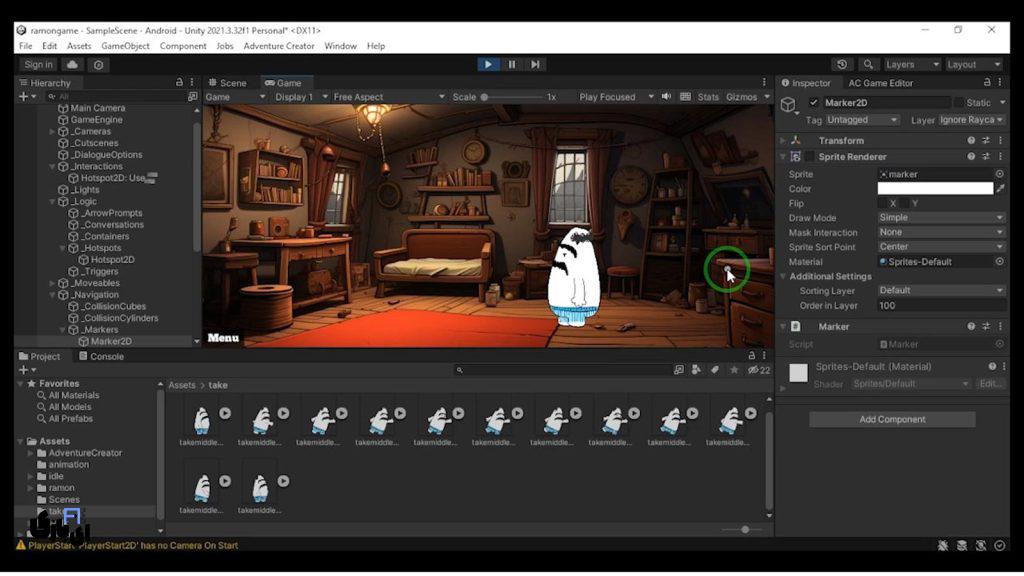The height and width of the screenshot is (576, 1024).
Task: Click the Sign in button
Action: pyautogui.click(x=38, y=65)
